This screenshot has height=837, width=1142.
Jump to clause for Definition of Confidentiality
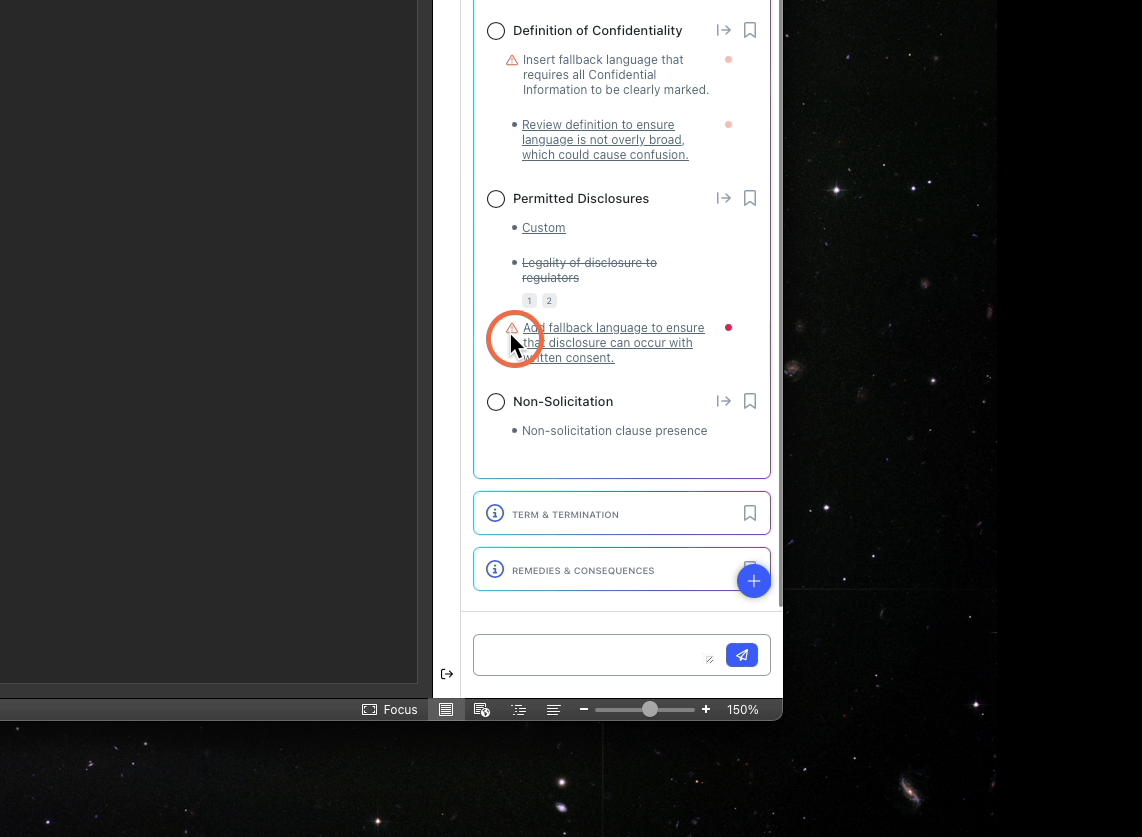[x=723, y=30]
